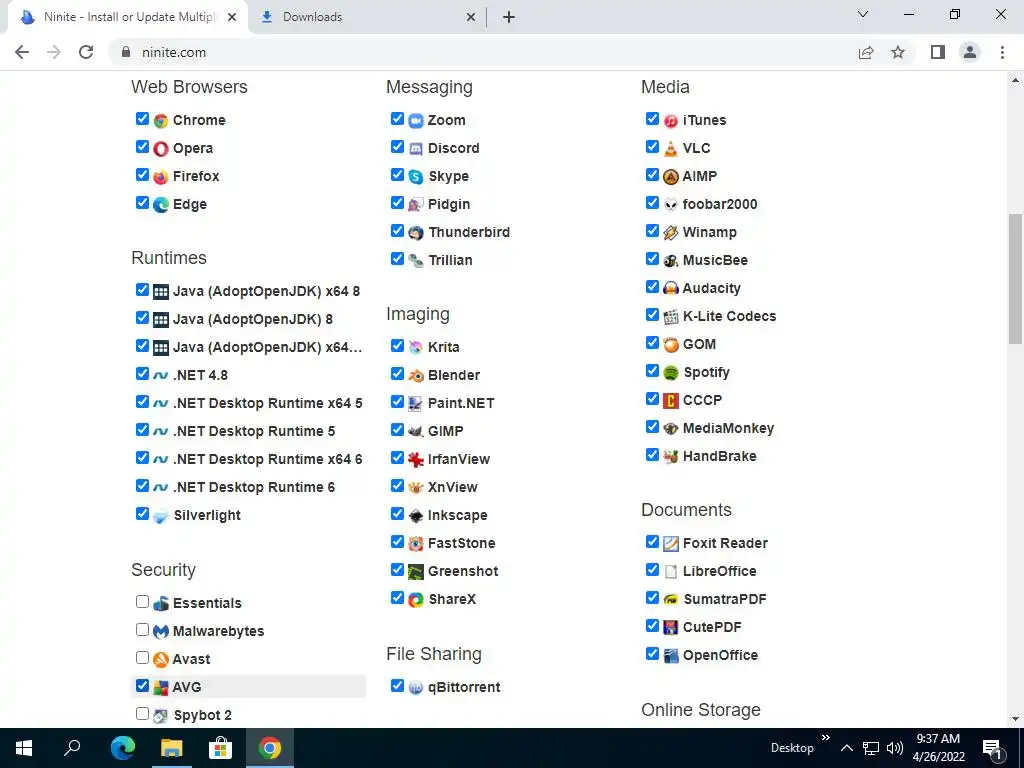This screenshot has width=1024, height=768.
Task: Click the share page icon in address bar
Action: point(866,52)
